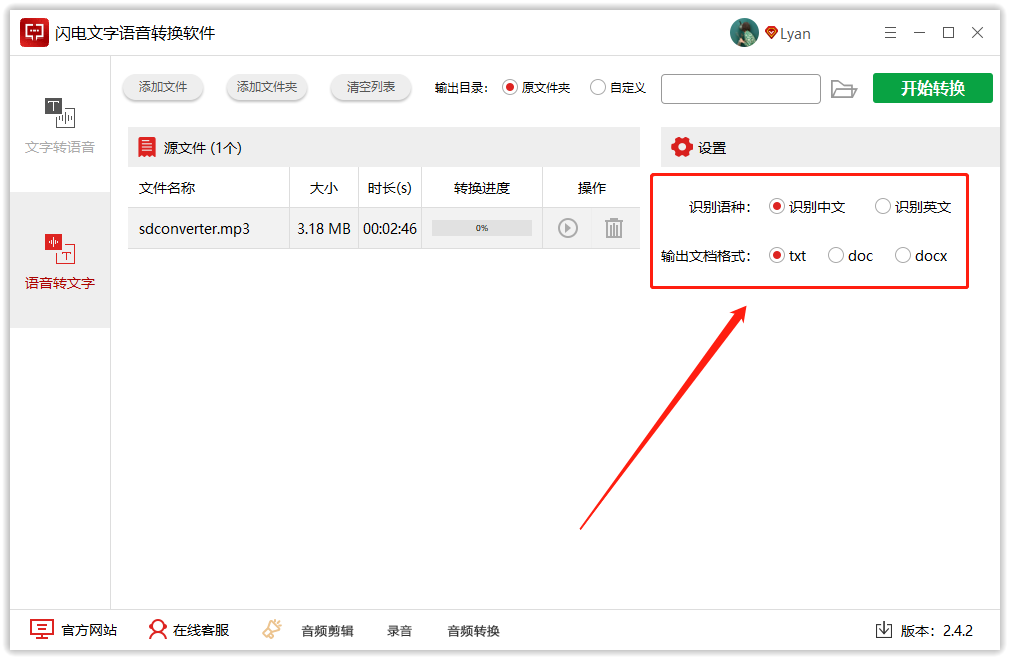Click the output directory input field
1010x660 pixels.
click(740, 88)
